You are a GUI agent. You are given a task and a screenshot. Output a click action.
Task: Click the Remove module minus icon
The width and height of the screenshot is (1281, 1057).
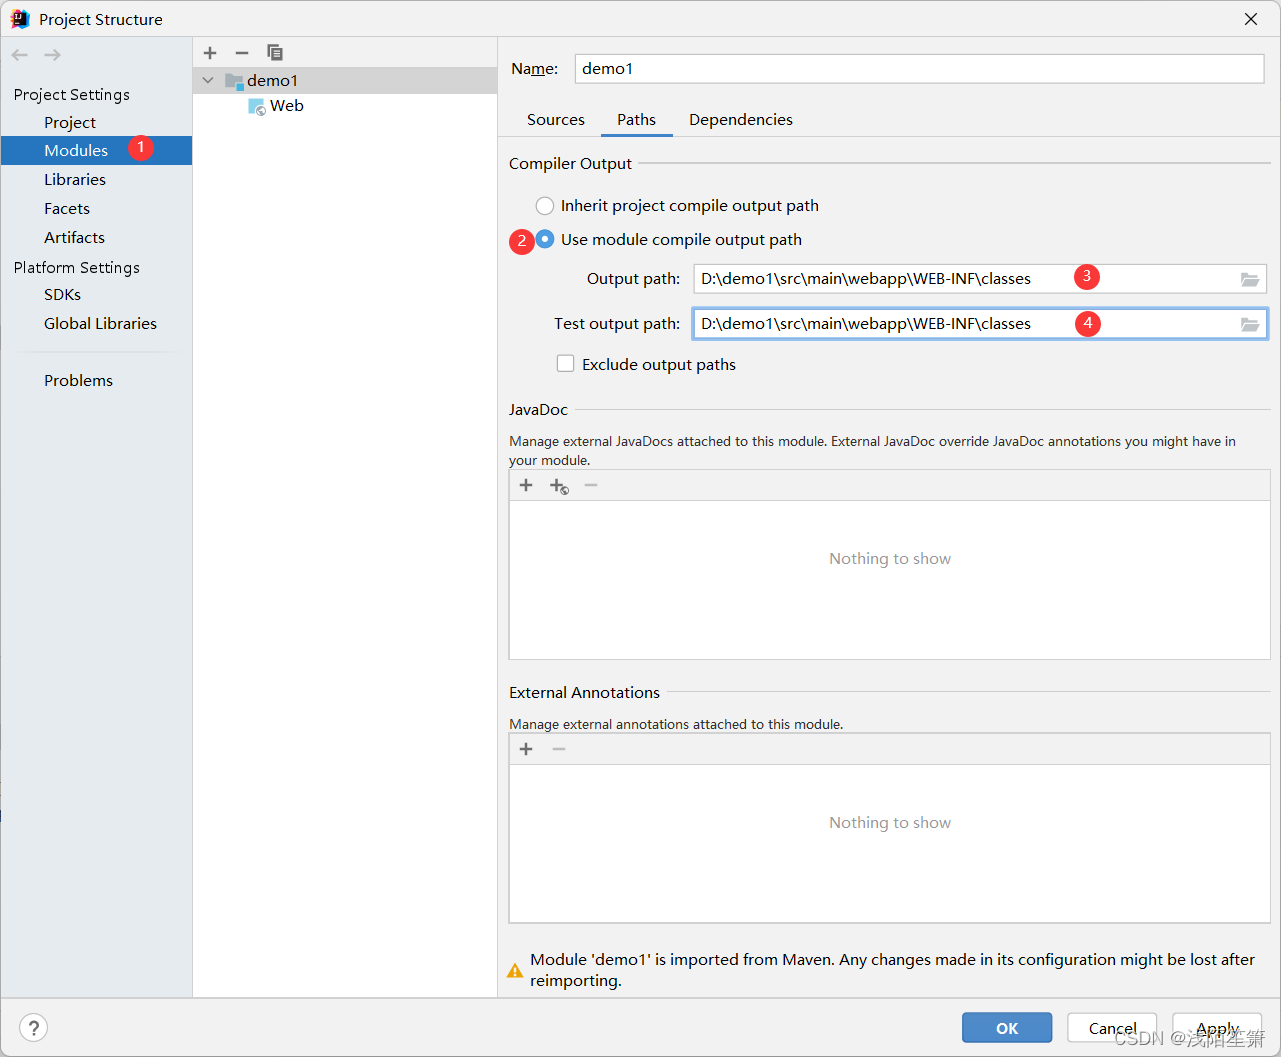pyautogui.click(x=241, y=53)
